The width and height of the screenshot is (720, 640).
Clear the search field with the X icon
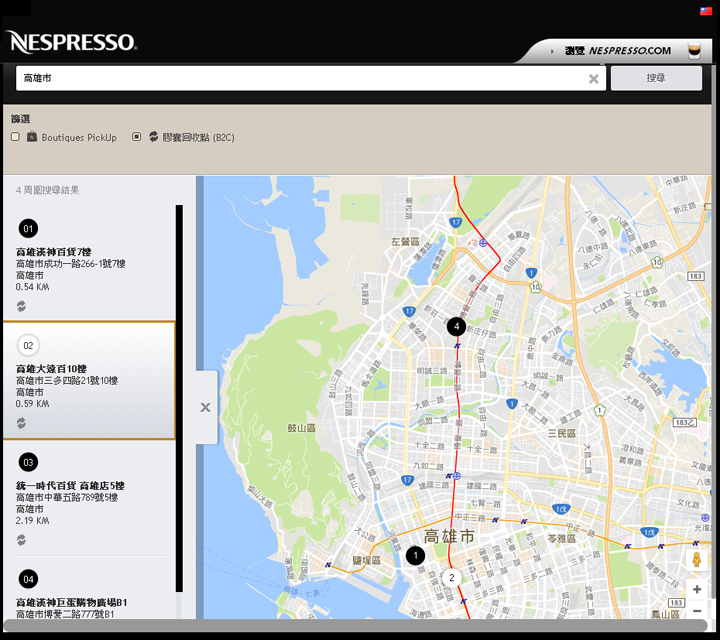tap(593, 78)
